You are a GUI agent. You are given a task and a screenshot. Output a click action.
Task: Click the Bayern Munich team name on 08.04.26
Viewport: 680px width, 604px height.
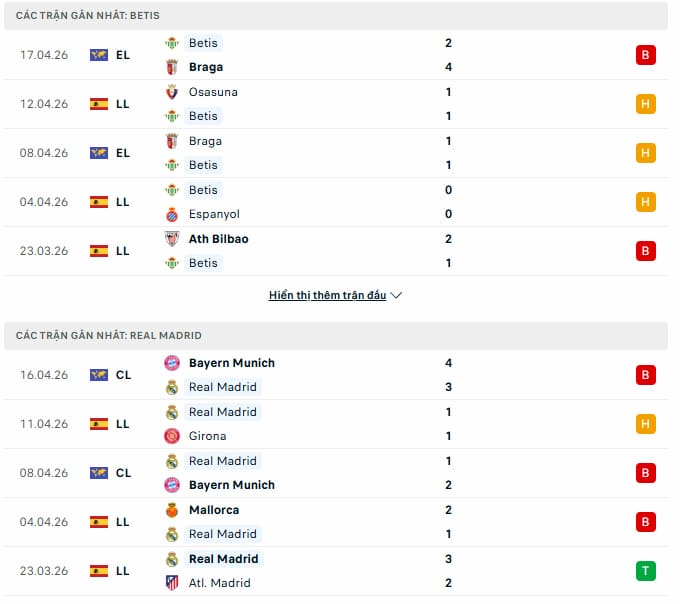point(231,485)
